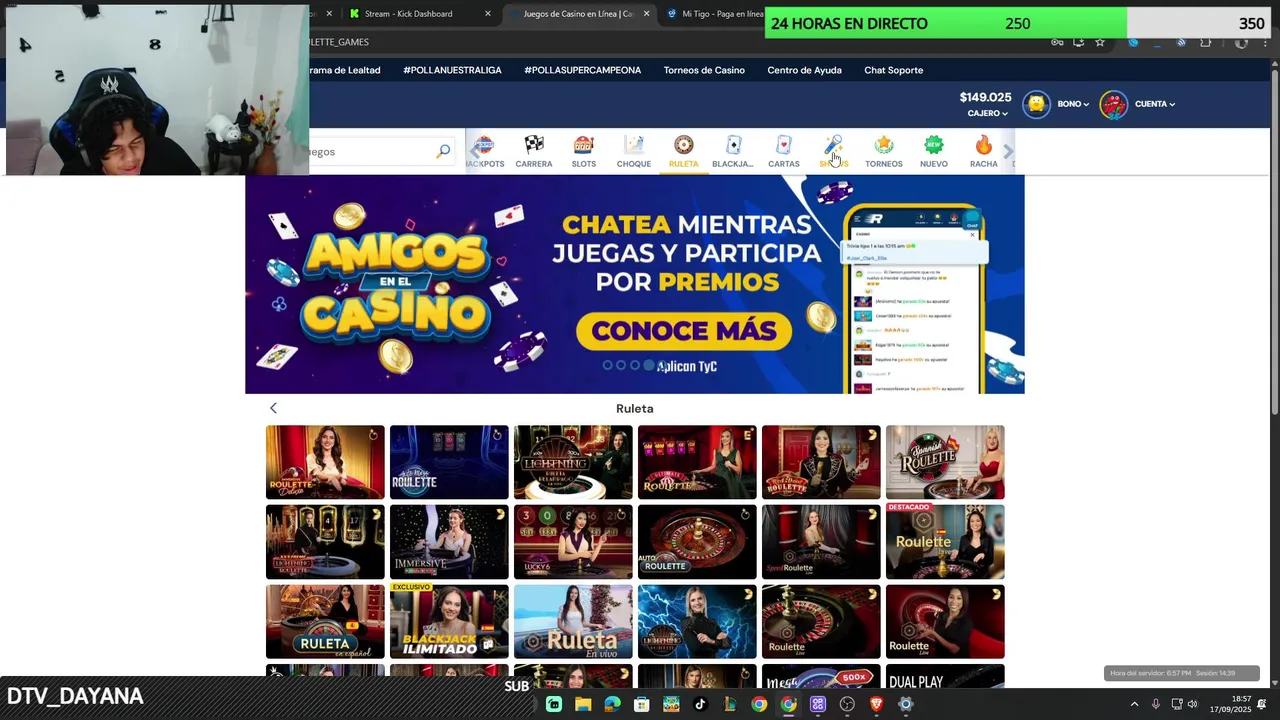Viewport: 1280px width, 720px height.
Task: Open OBS Studio from taskbar
Action: click(847, 704)
